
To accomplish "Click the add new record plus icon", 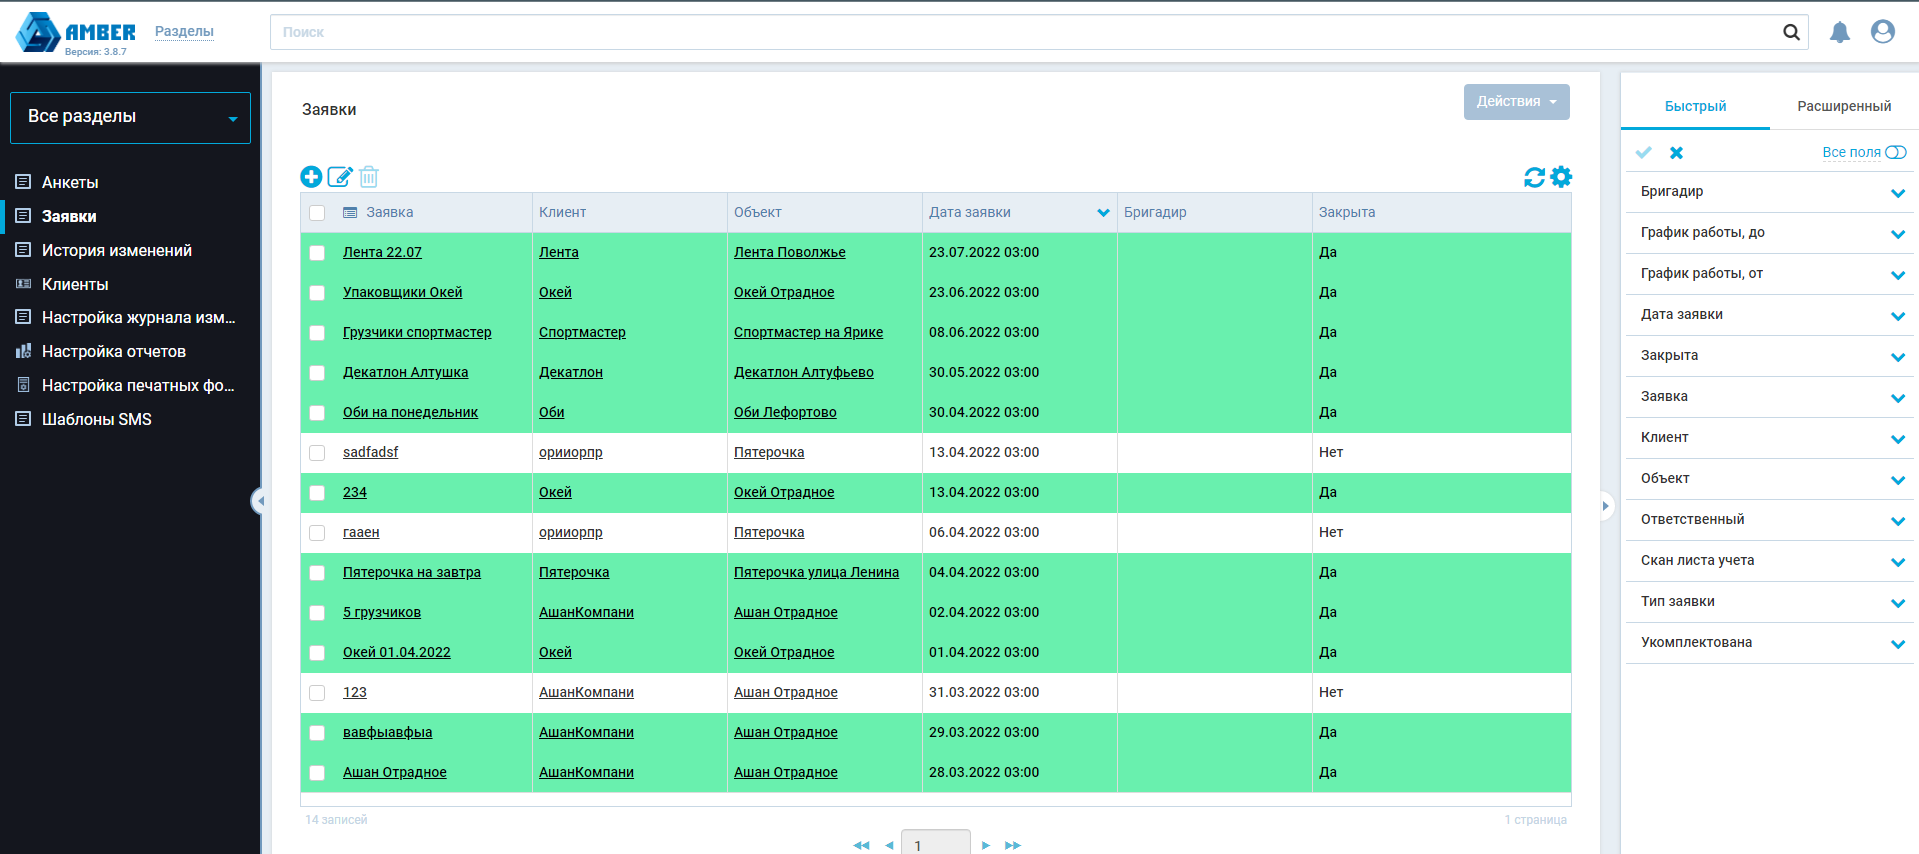I will (x=311, y=177).
